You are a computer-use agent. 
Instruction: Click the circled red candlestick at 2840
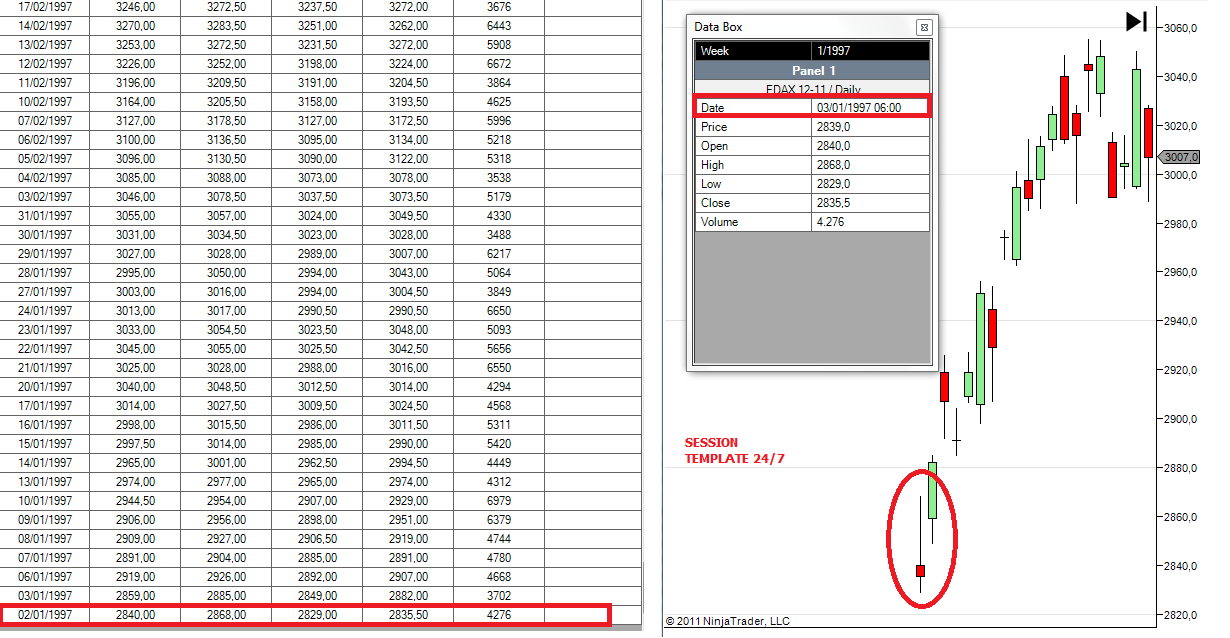(921, 570)
